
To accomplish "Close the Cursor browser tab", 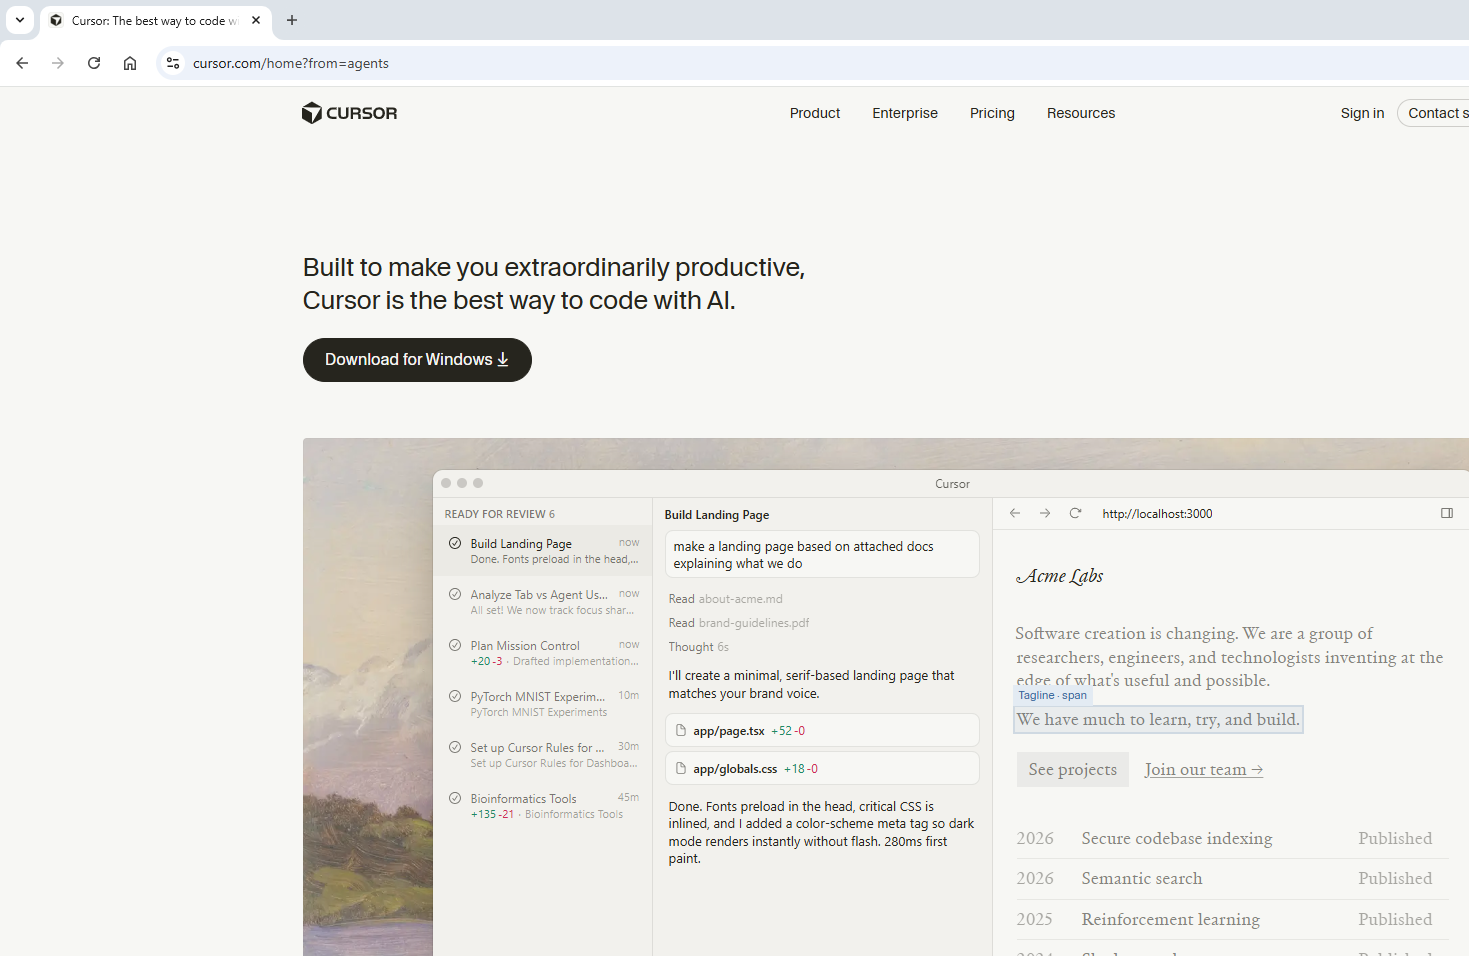I will pyautogui.click(x=256, y=20).
